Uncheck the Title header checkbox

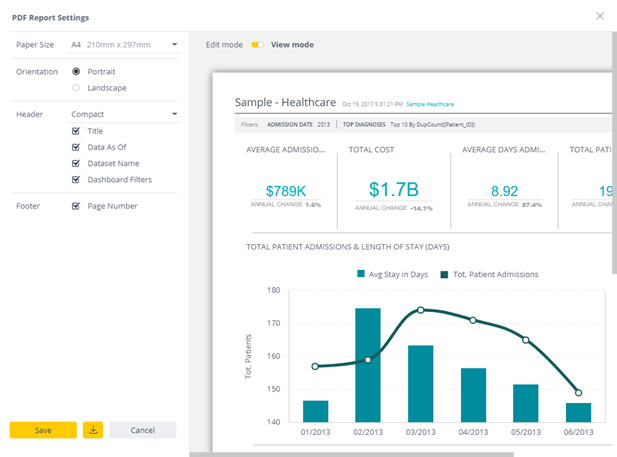(76, 131)
